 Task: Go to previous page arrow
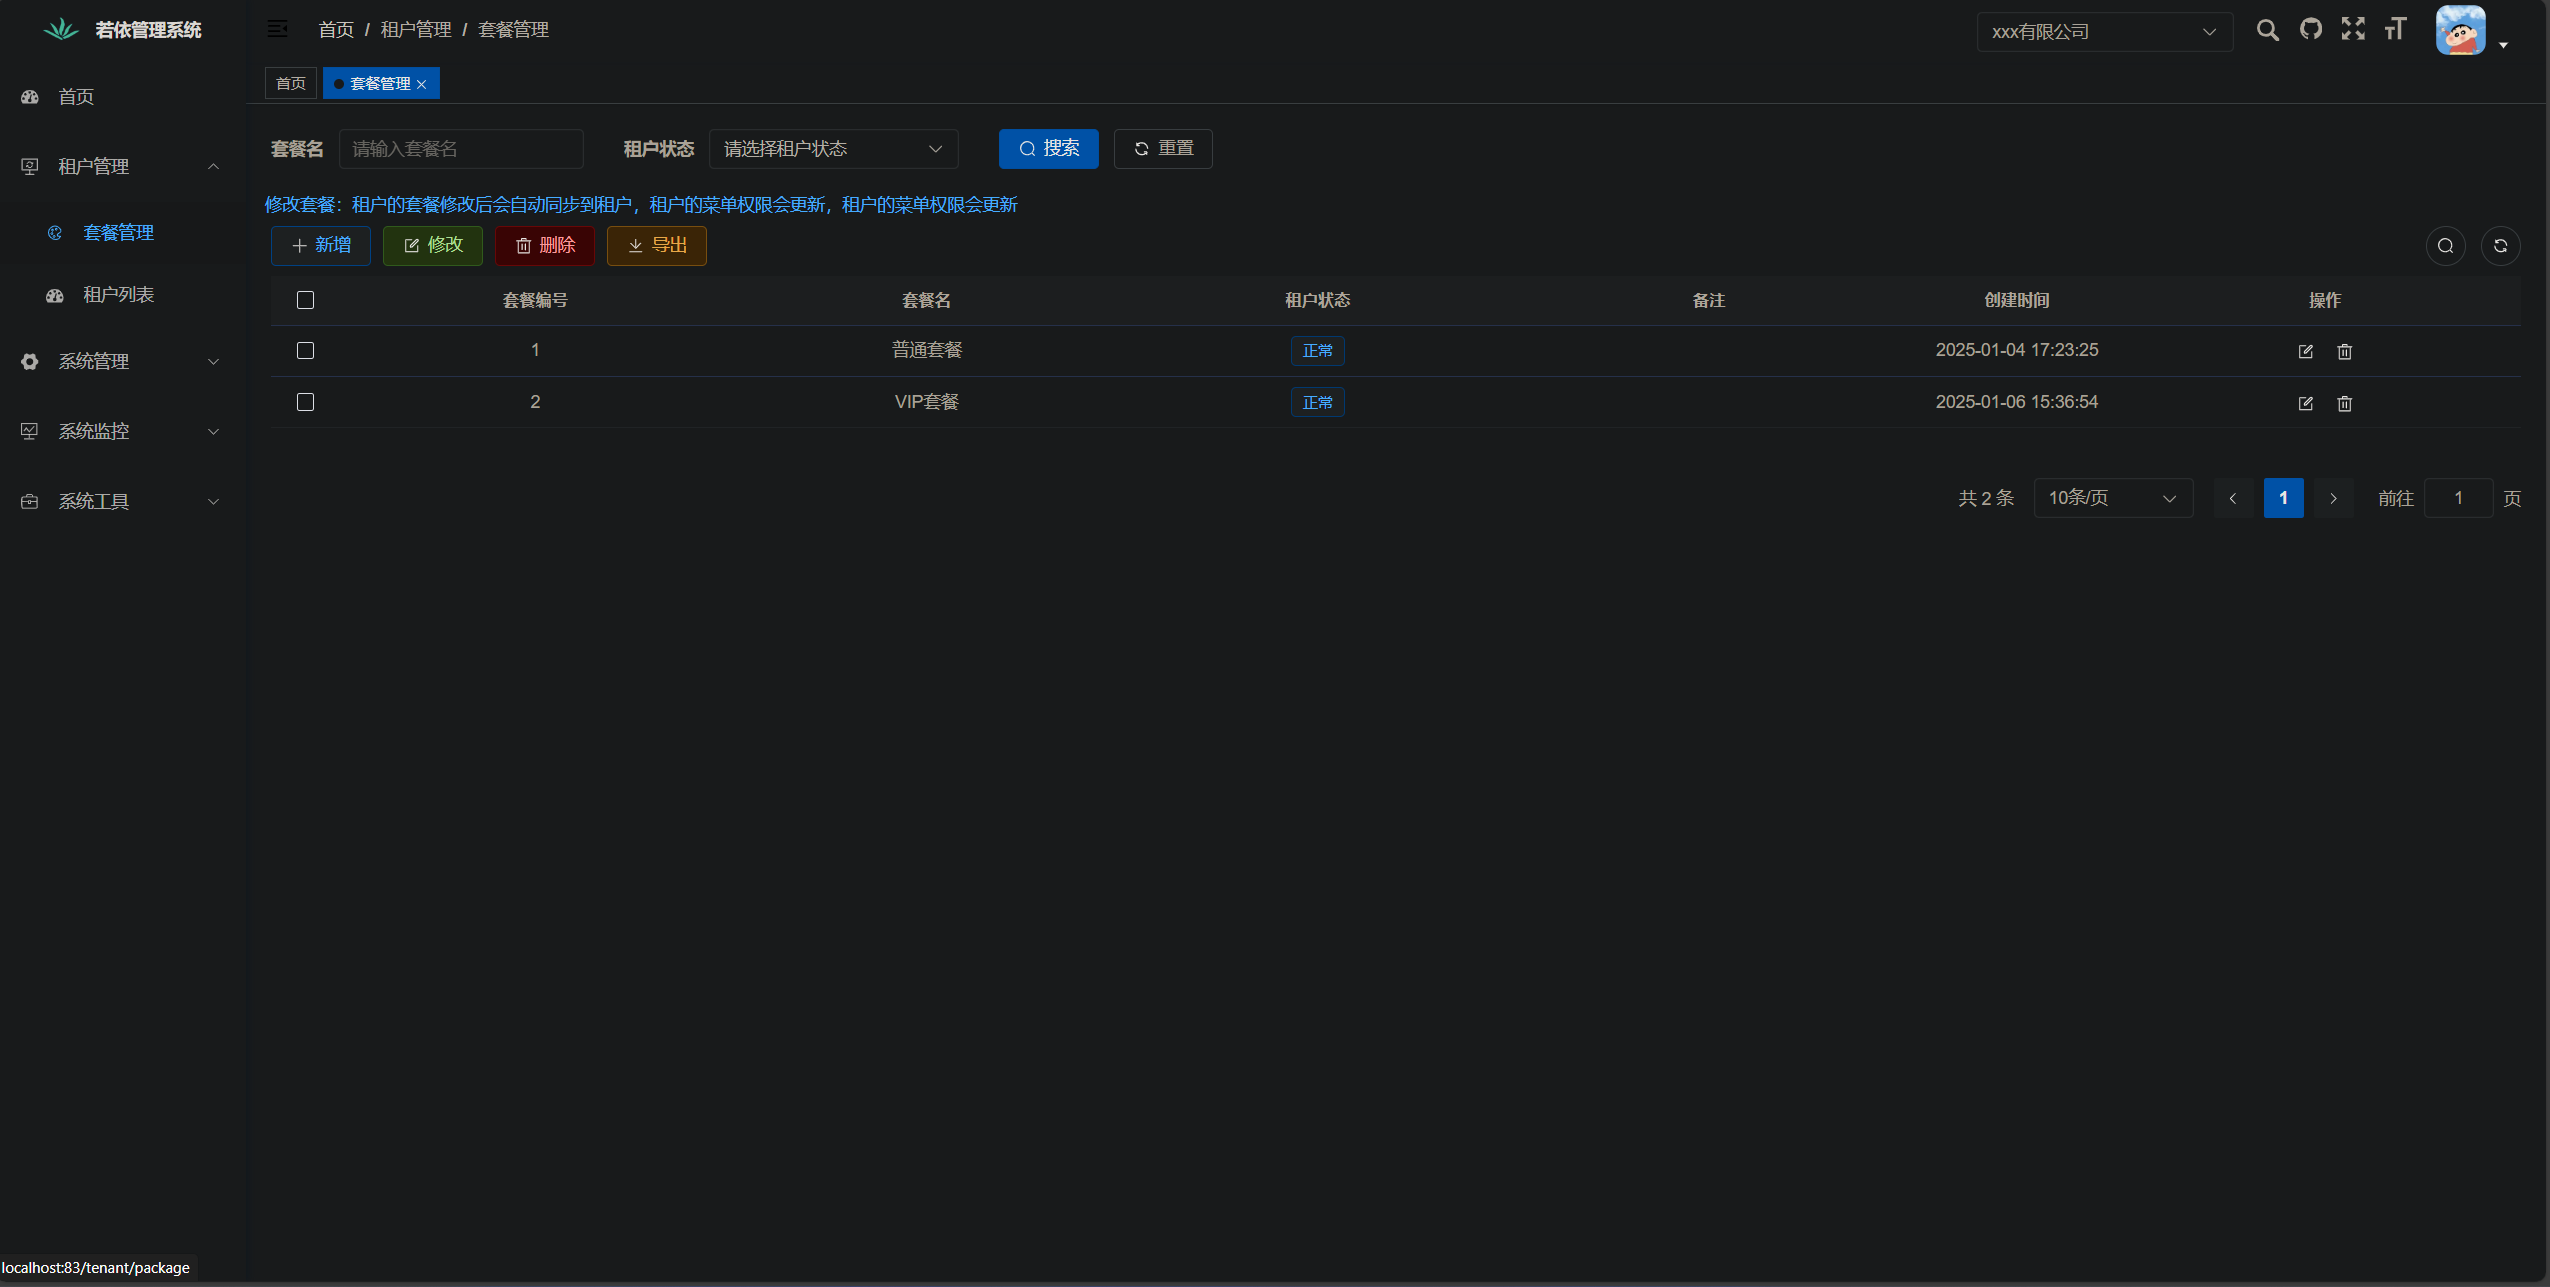coord(2232,498)
